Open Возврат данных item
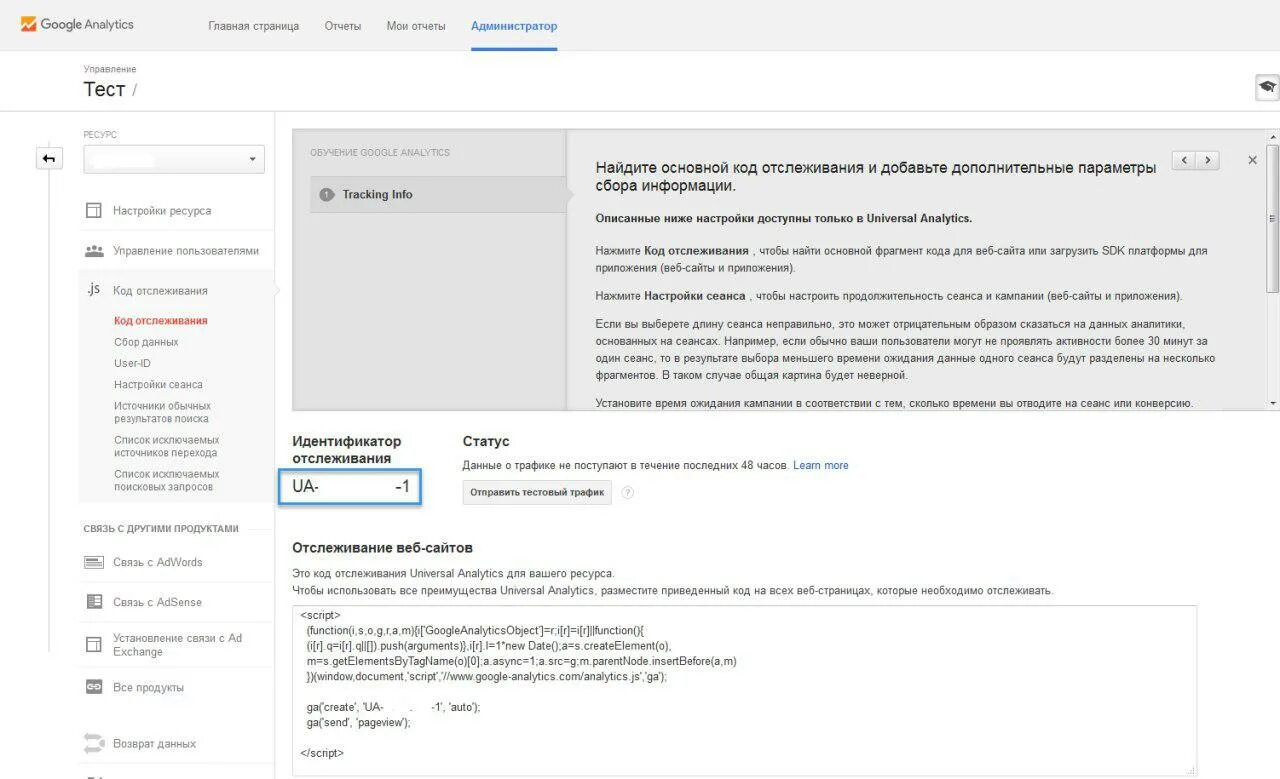Image resolution: width=1280 pixels, height=779 pixels. click(154, 744)
